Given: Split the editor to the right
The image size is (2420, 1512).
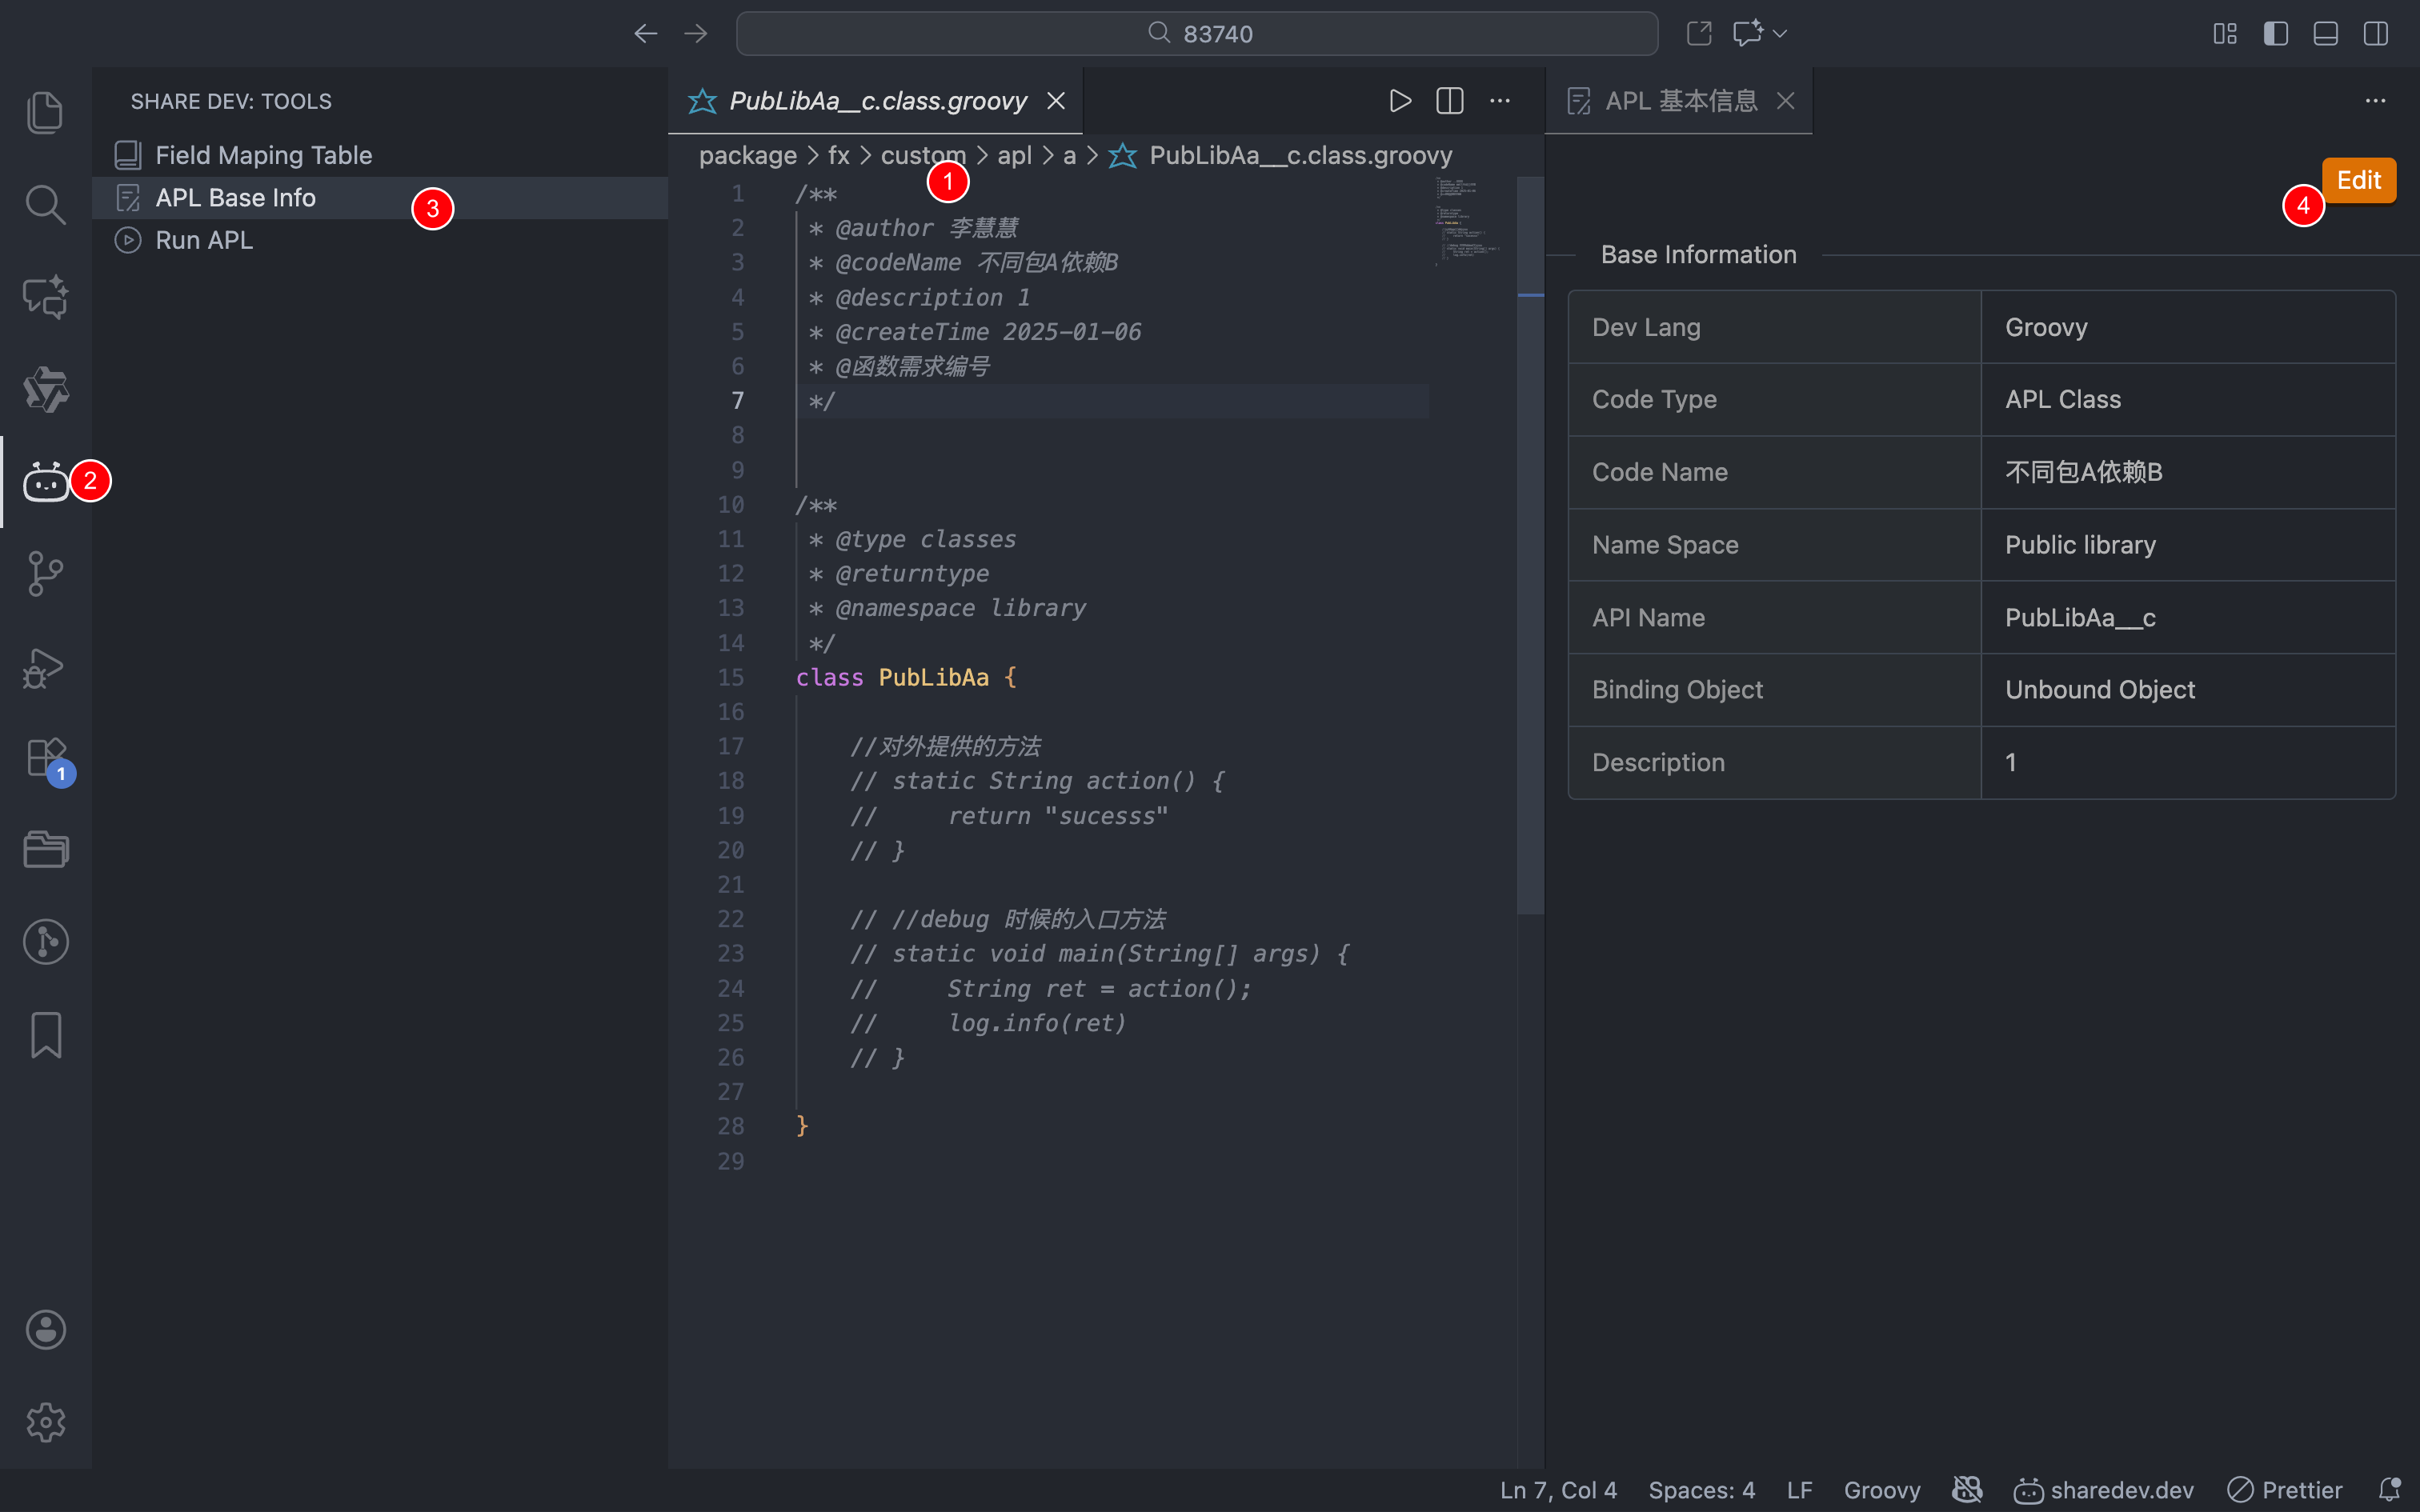Looking at the screenshot, I should (1449, 101).
